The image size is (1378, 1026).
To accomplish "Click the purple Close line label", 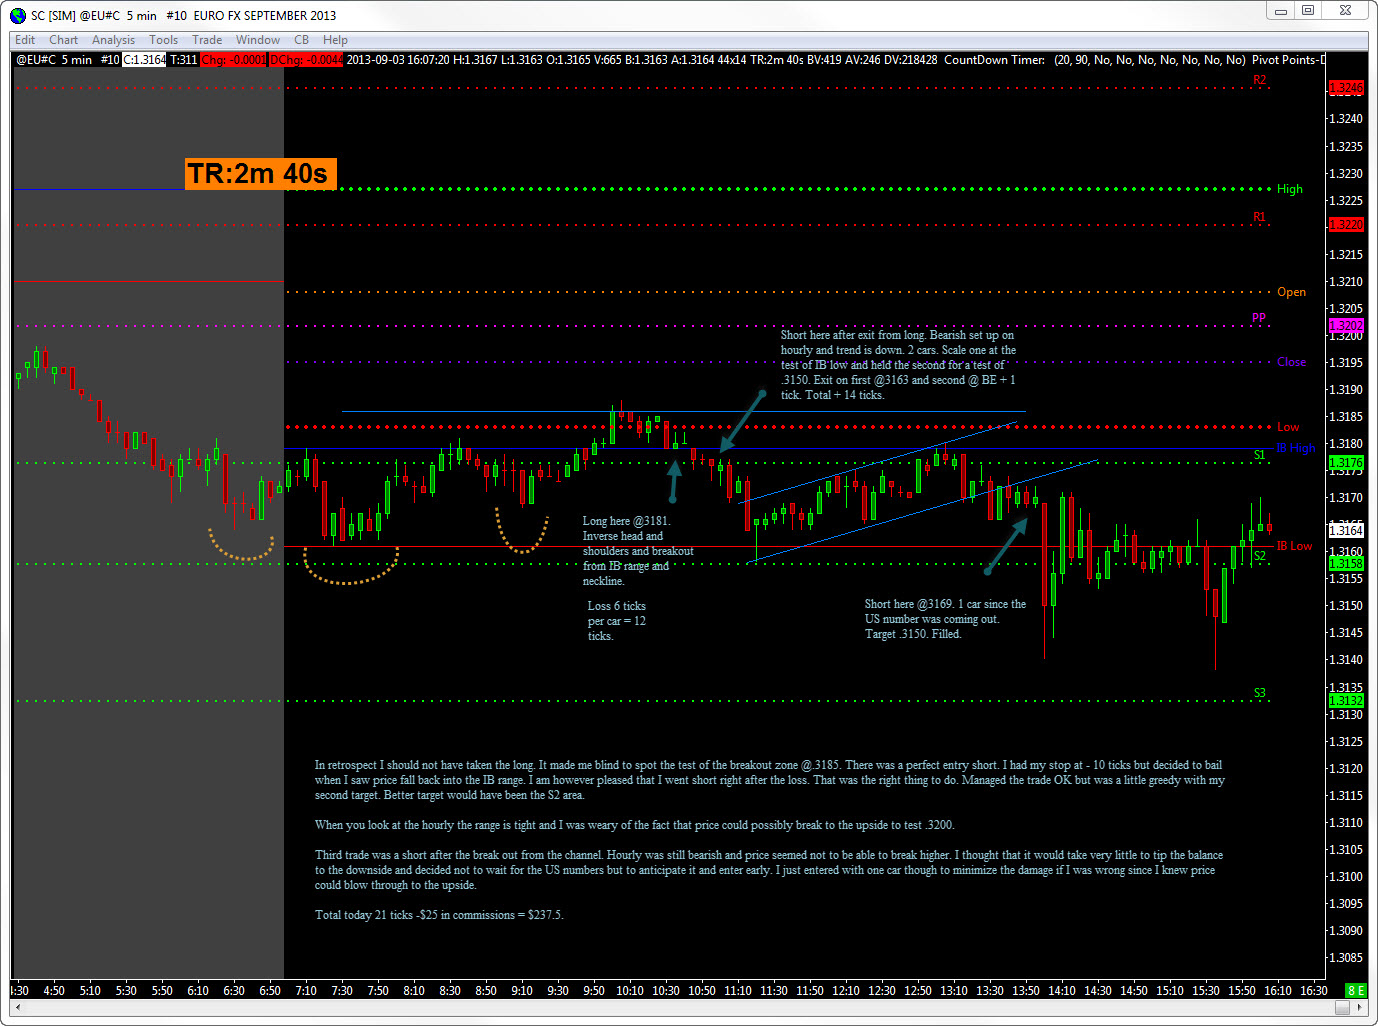I will pos(1291,362).
